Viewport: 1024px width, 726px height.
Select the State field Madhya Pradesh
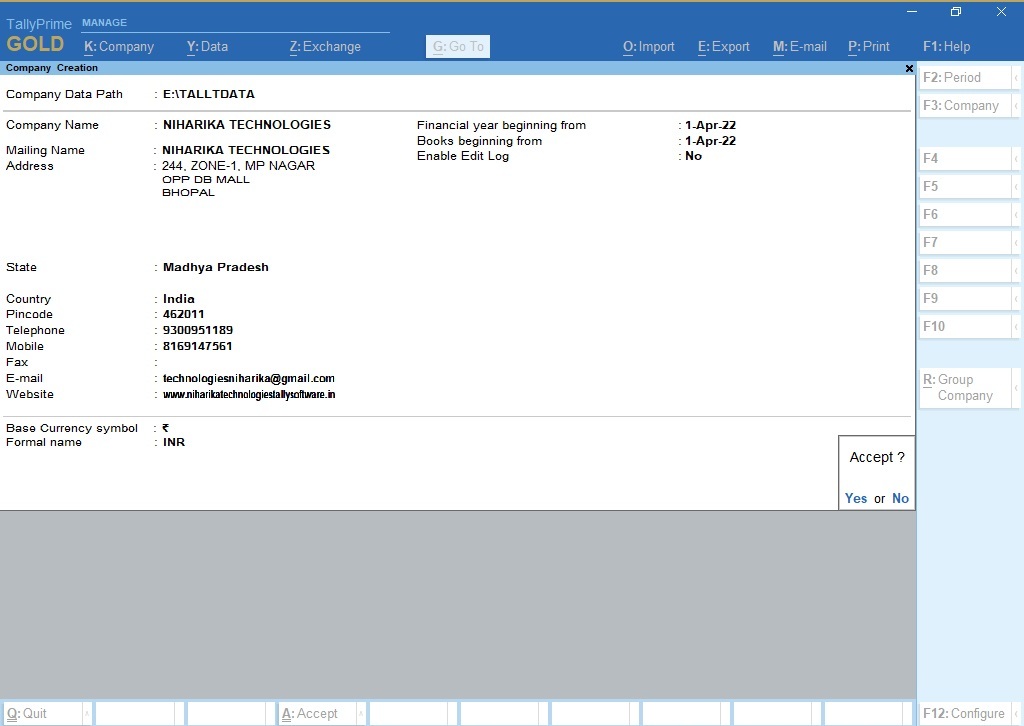[216, 267]
